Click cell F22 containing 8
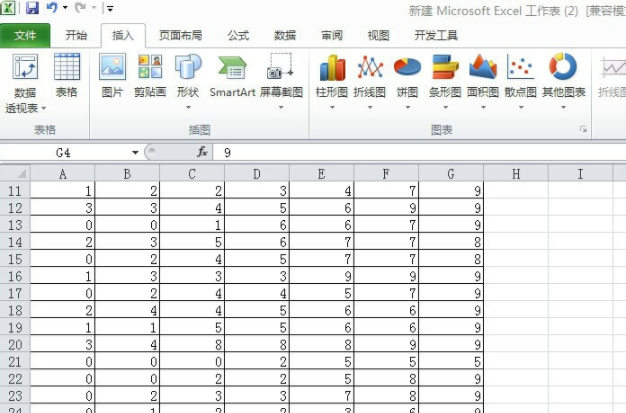This screenshot has width=626, height=413. (386, 379)
